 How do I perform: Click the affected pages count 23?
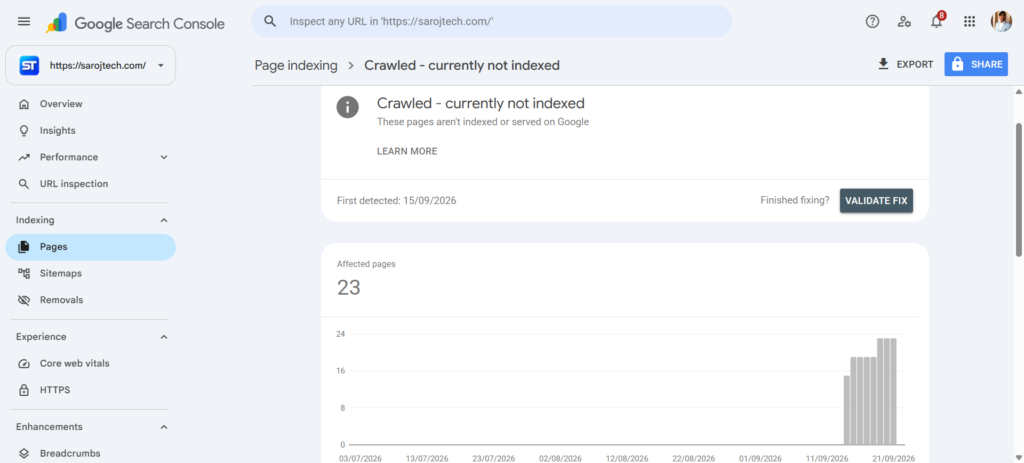click(349, 287)
